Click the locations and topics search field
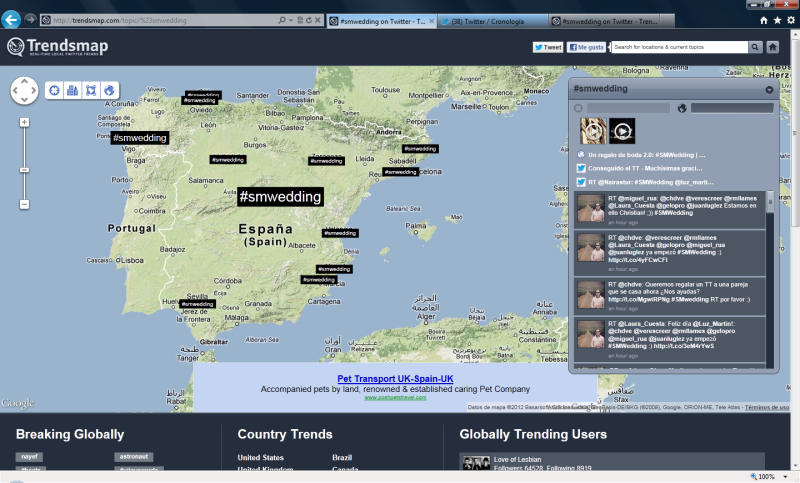Viewport: 800px width, 483px height. tap(680, 47)
